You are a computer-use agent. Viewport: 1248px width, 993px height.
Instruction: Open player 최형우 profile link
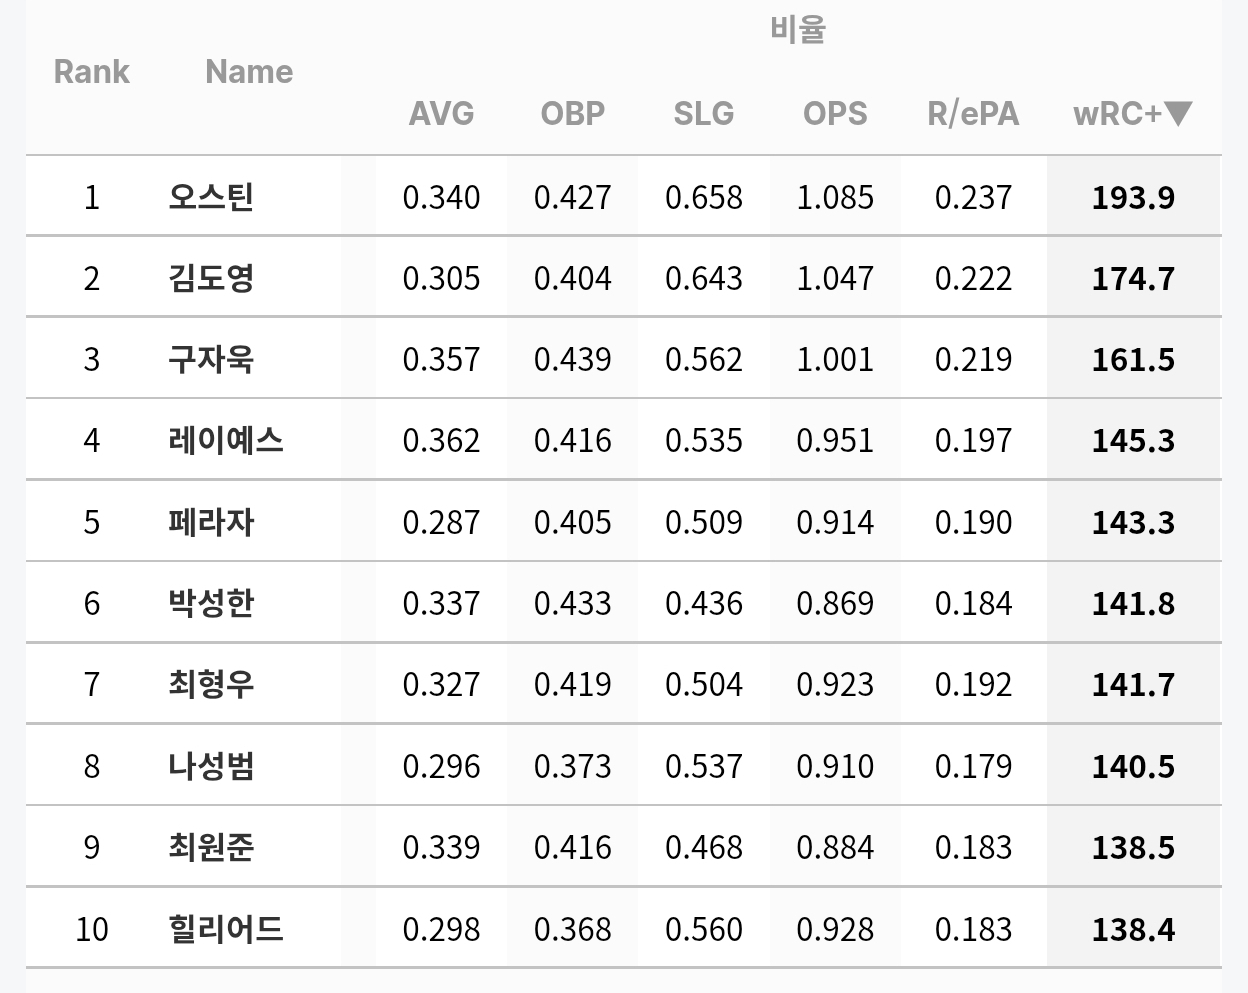(211, 684)
